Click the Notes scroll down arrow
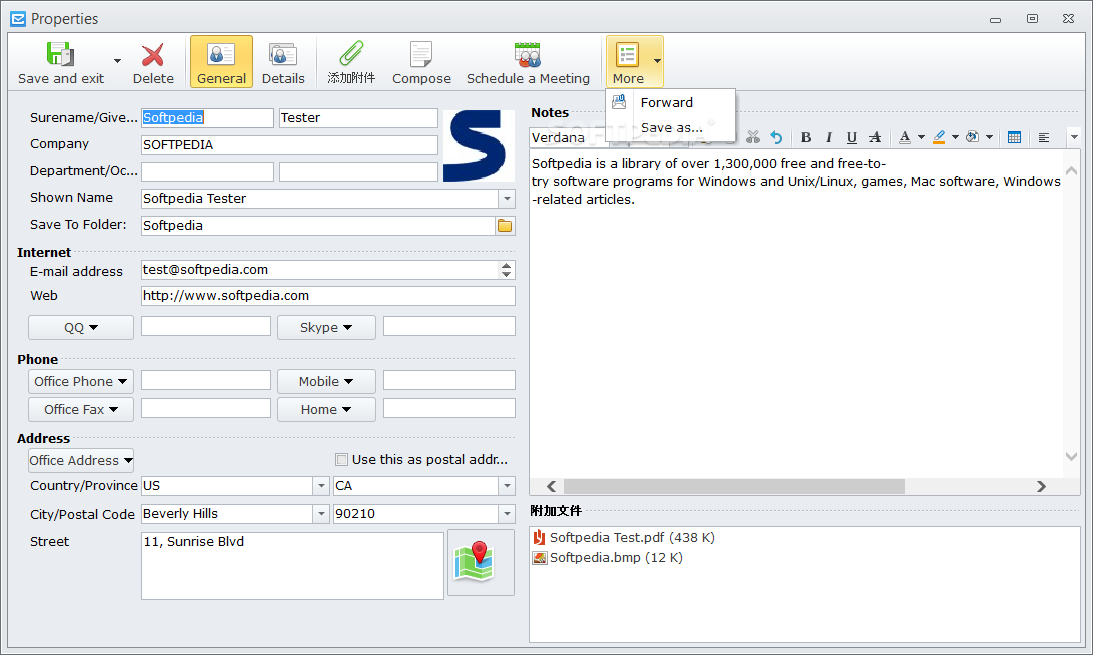Viewport: 1093px width, 655px height. point(1071,457)
